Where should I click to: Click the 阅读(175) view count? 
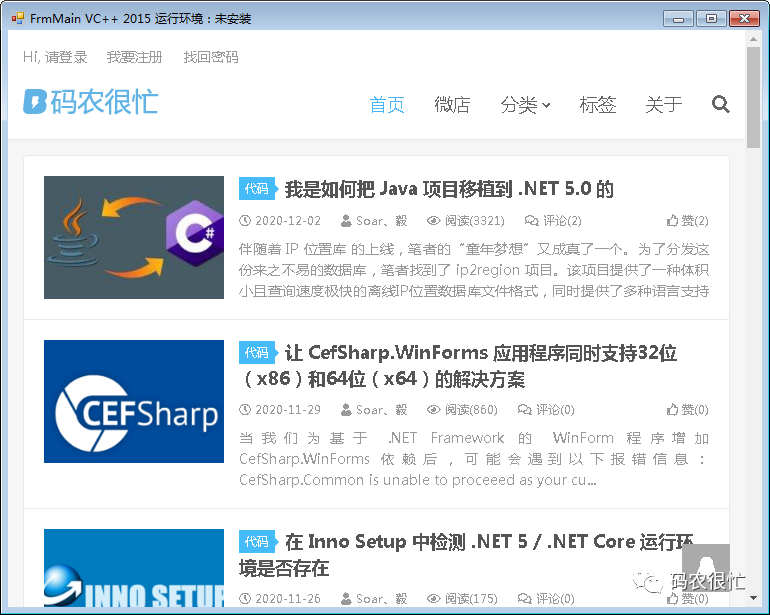462,598
